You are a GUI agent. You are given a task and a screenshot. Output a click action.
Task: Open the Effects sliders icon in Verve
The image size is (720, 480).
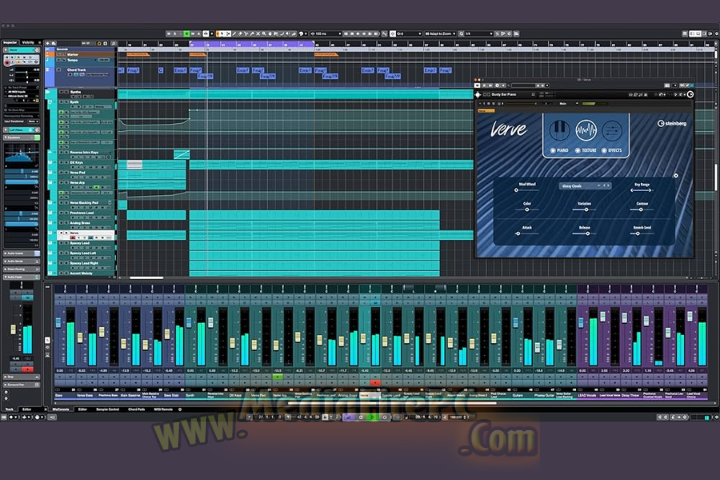612,131
